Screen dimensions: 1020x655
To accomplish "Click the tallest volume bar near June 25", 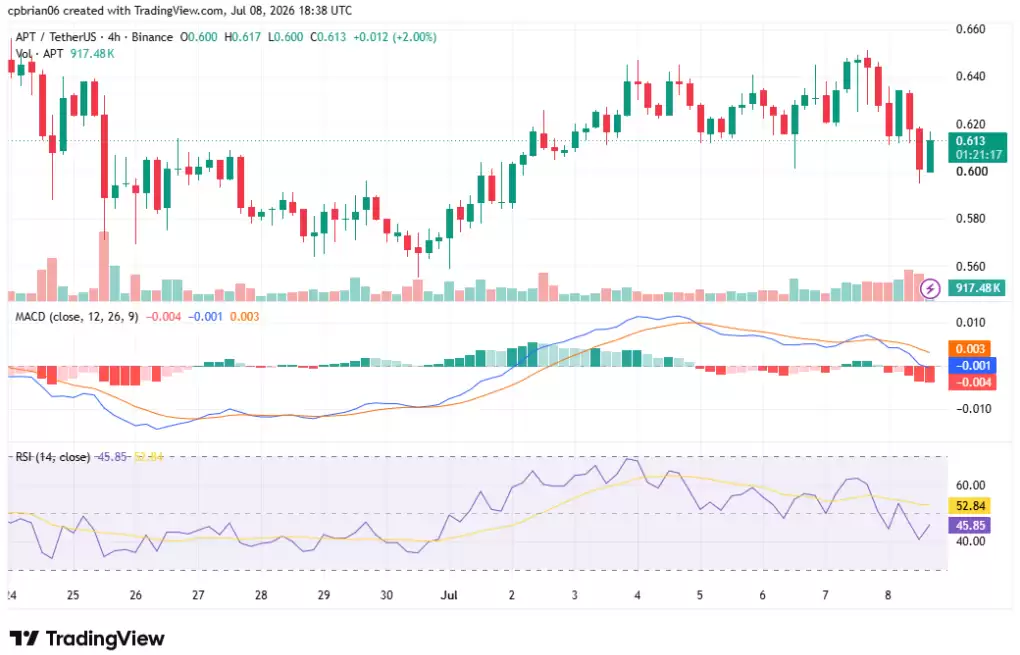I will (104, 266).
